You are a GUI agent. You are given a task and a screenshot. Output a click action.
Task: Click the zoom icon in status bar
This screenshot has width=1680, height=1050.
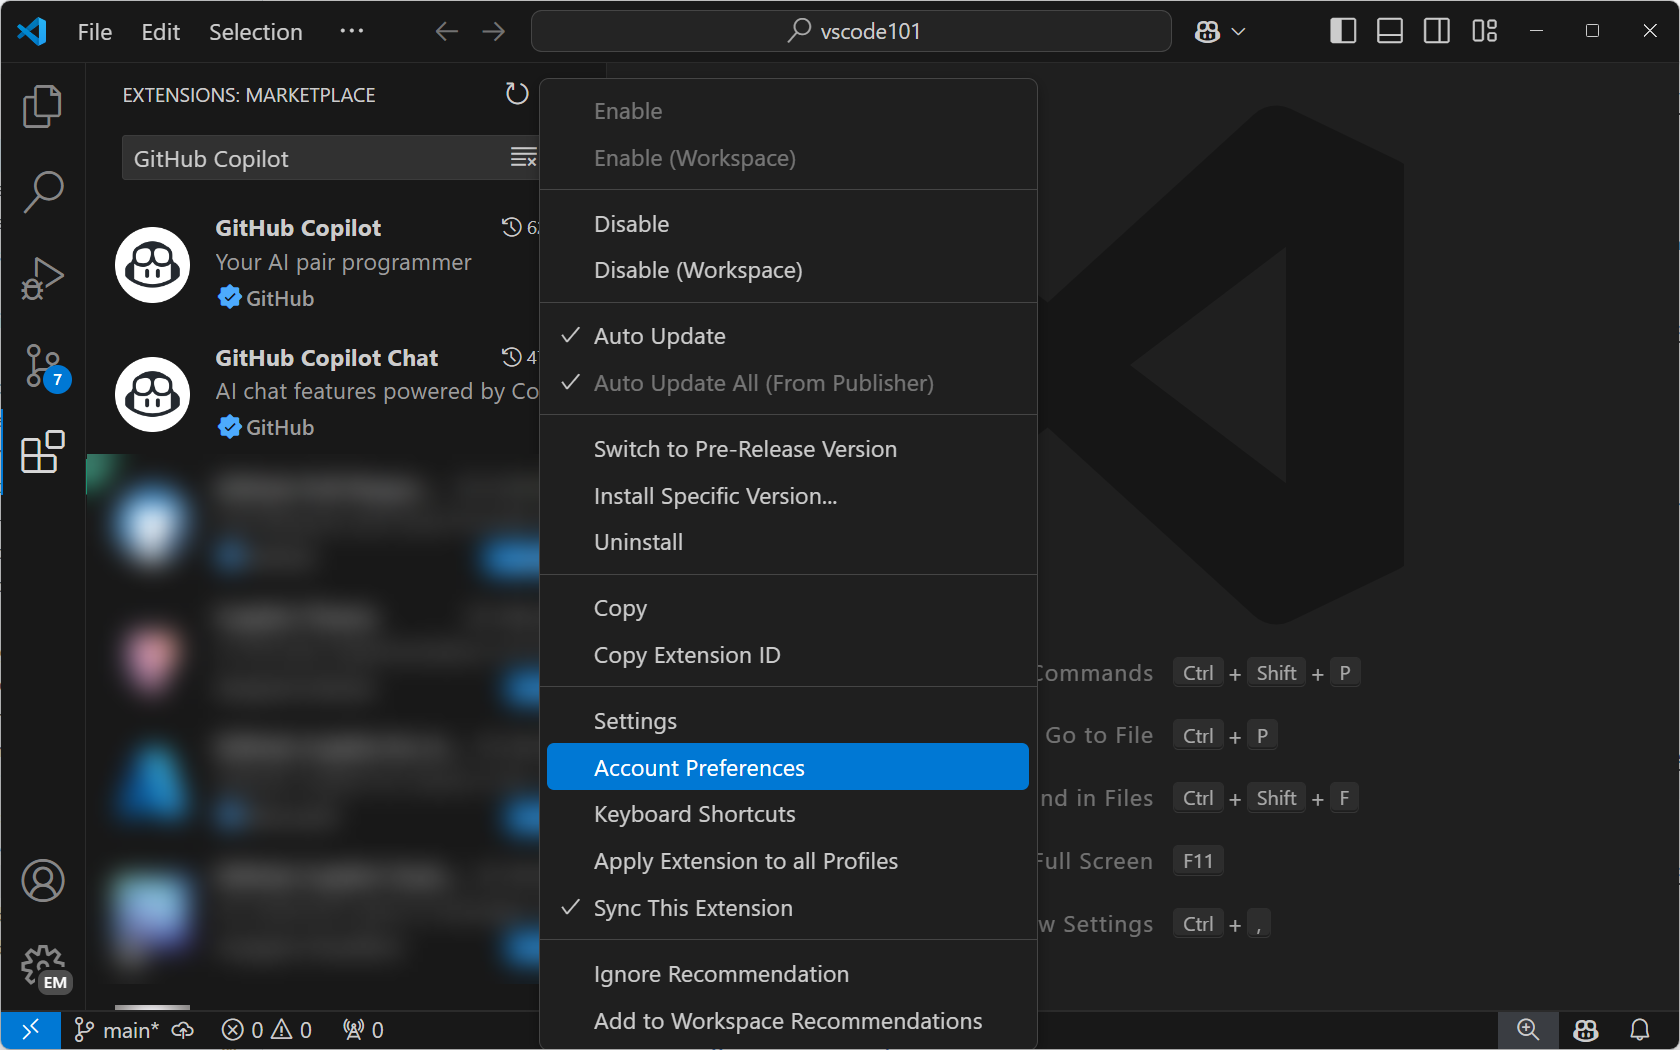tap(1527, 1030)
